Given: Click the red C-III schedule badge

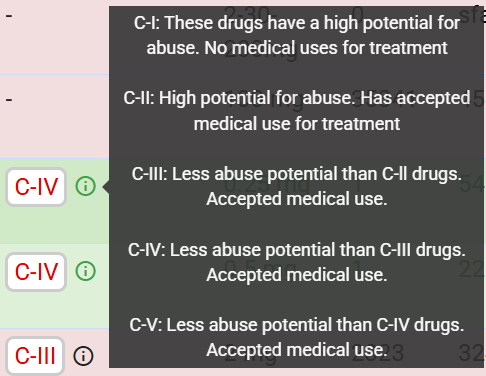Looking at the screenshot, I should 35,356.
